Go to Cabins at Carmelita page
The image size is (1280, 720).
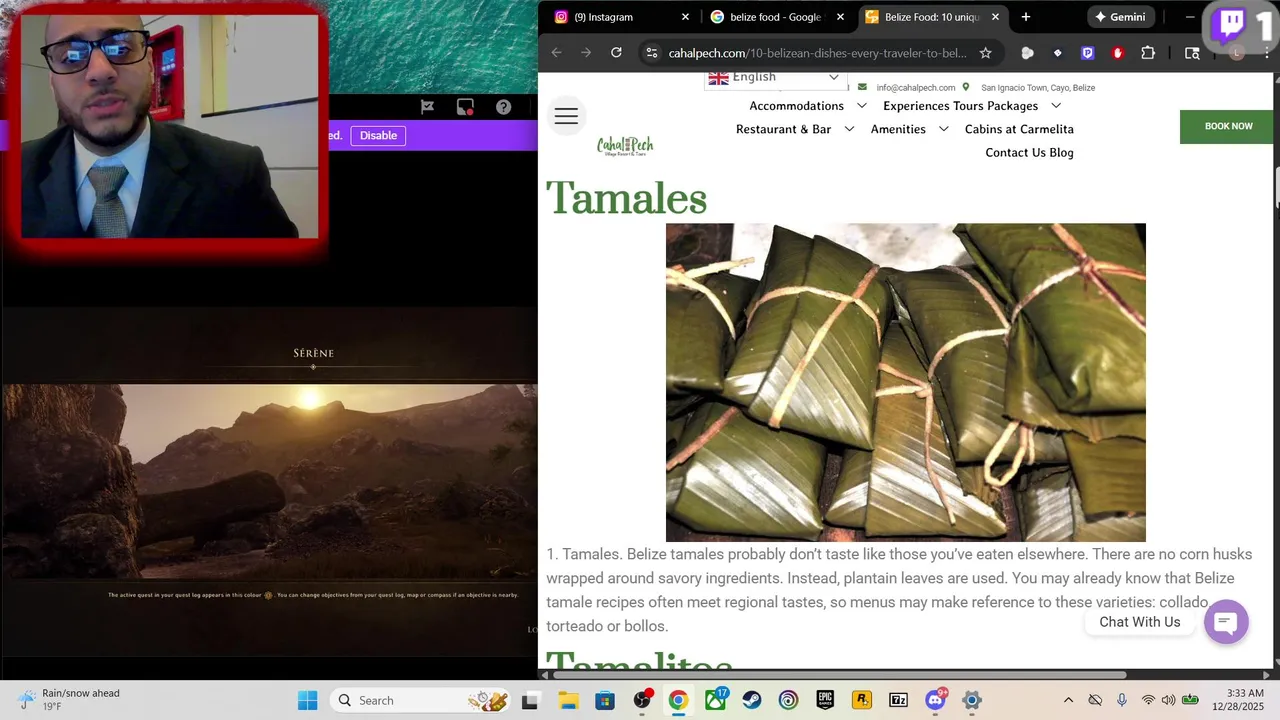[x=1019, y=129]
